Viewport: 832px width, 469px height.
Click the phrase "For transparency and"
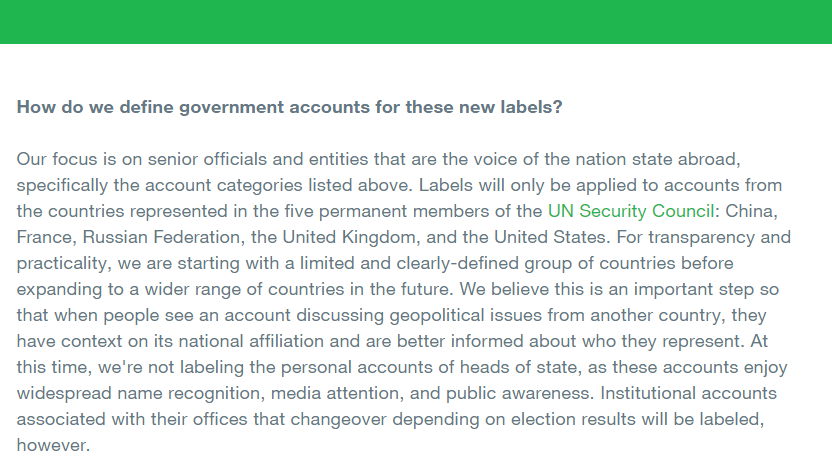coord(704,237)
